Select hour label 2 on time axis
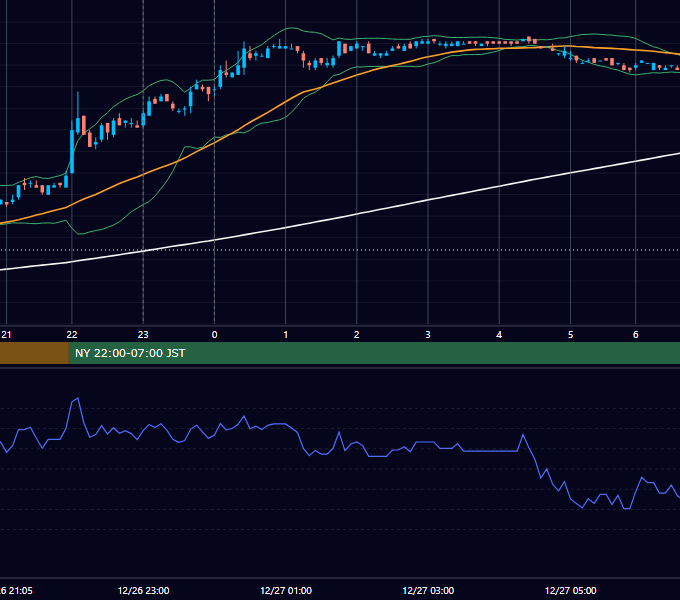Viewport: 680px width, 600px height. 356,335
